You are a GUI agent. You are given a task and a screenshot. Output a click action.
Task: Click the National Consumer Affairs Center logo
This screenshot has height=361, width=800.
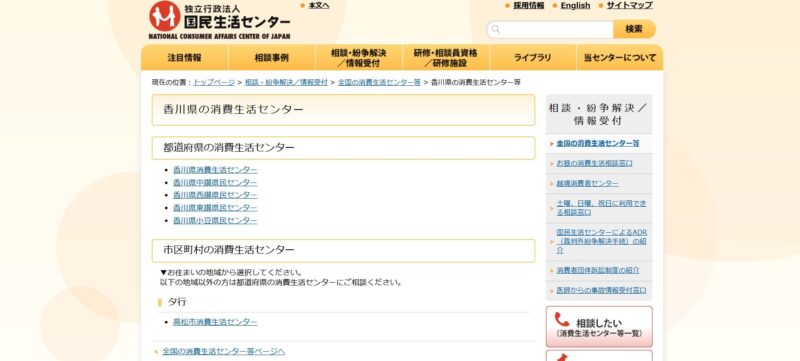click(x=219, y=20)
